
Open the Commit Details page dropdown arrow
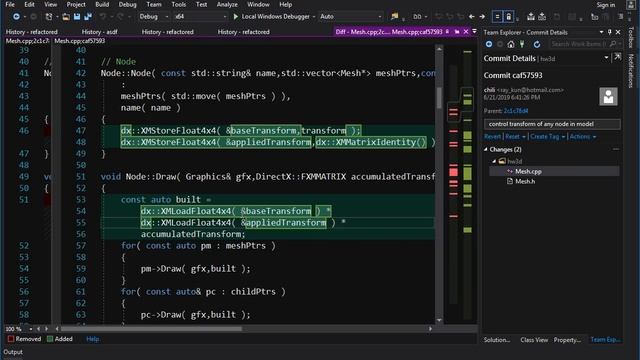[x=606, y=58]
